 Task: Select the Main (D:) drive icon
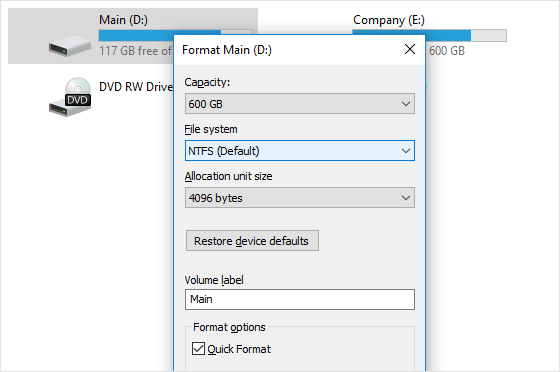tap(70, 46)
